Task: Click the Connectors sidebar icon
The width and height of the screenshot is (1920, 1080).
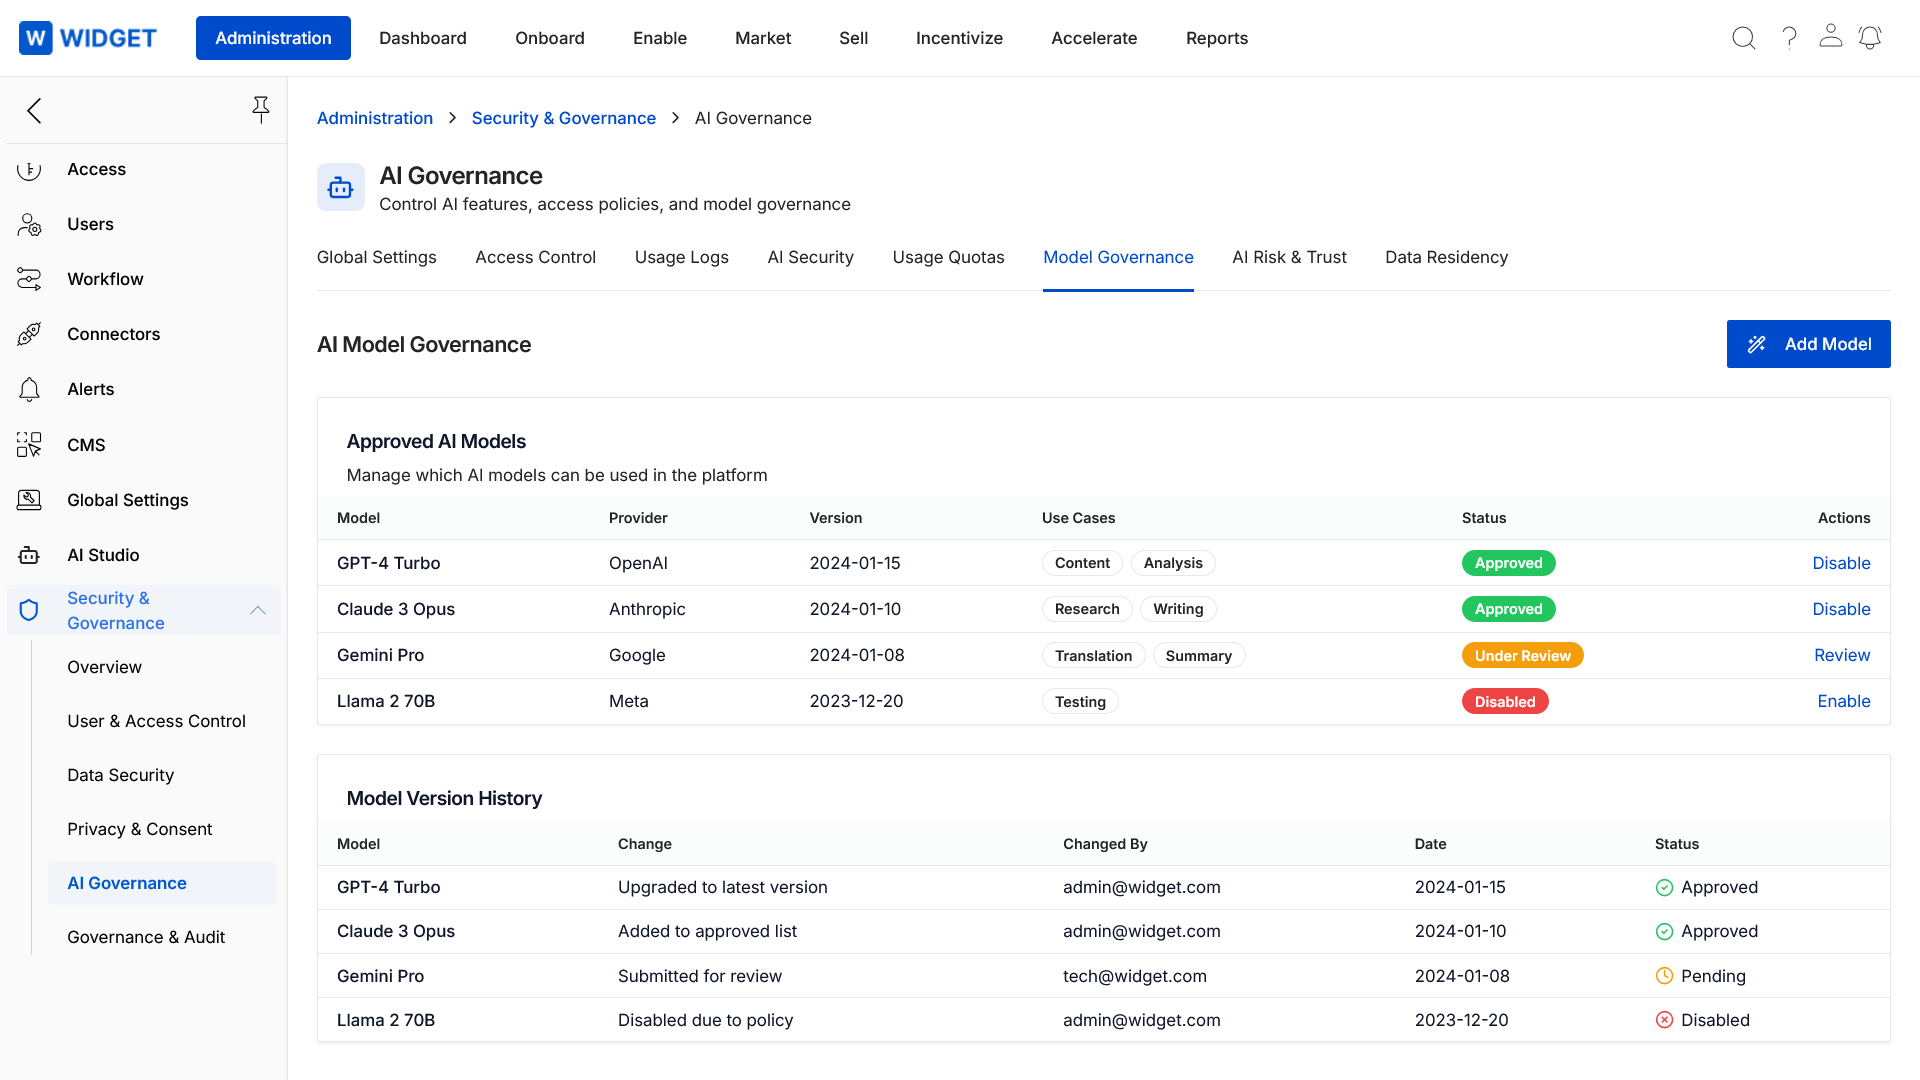Action: [29, 334]
